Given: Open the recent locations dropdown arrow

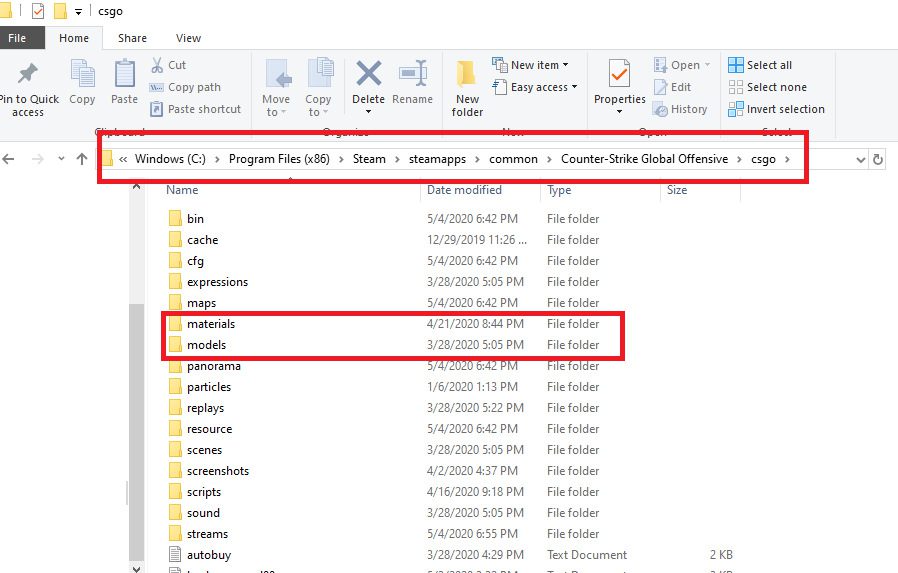Looking at the screenshot, I should (61, 159).
